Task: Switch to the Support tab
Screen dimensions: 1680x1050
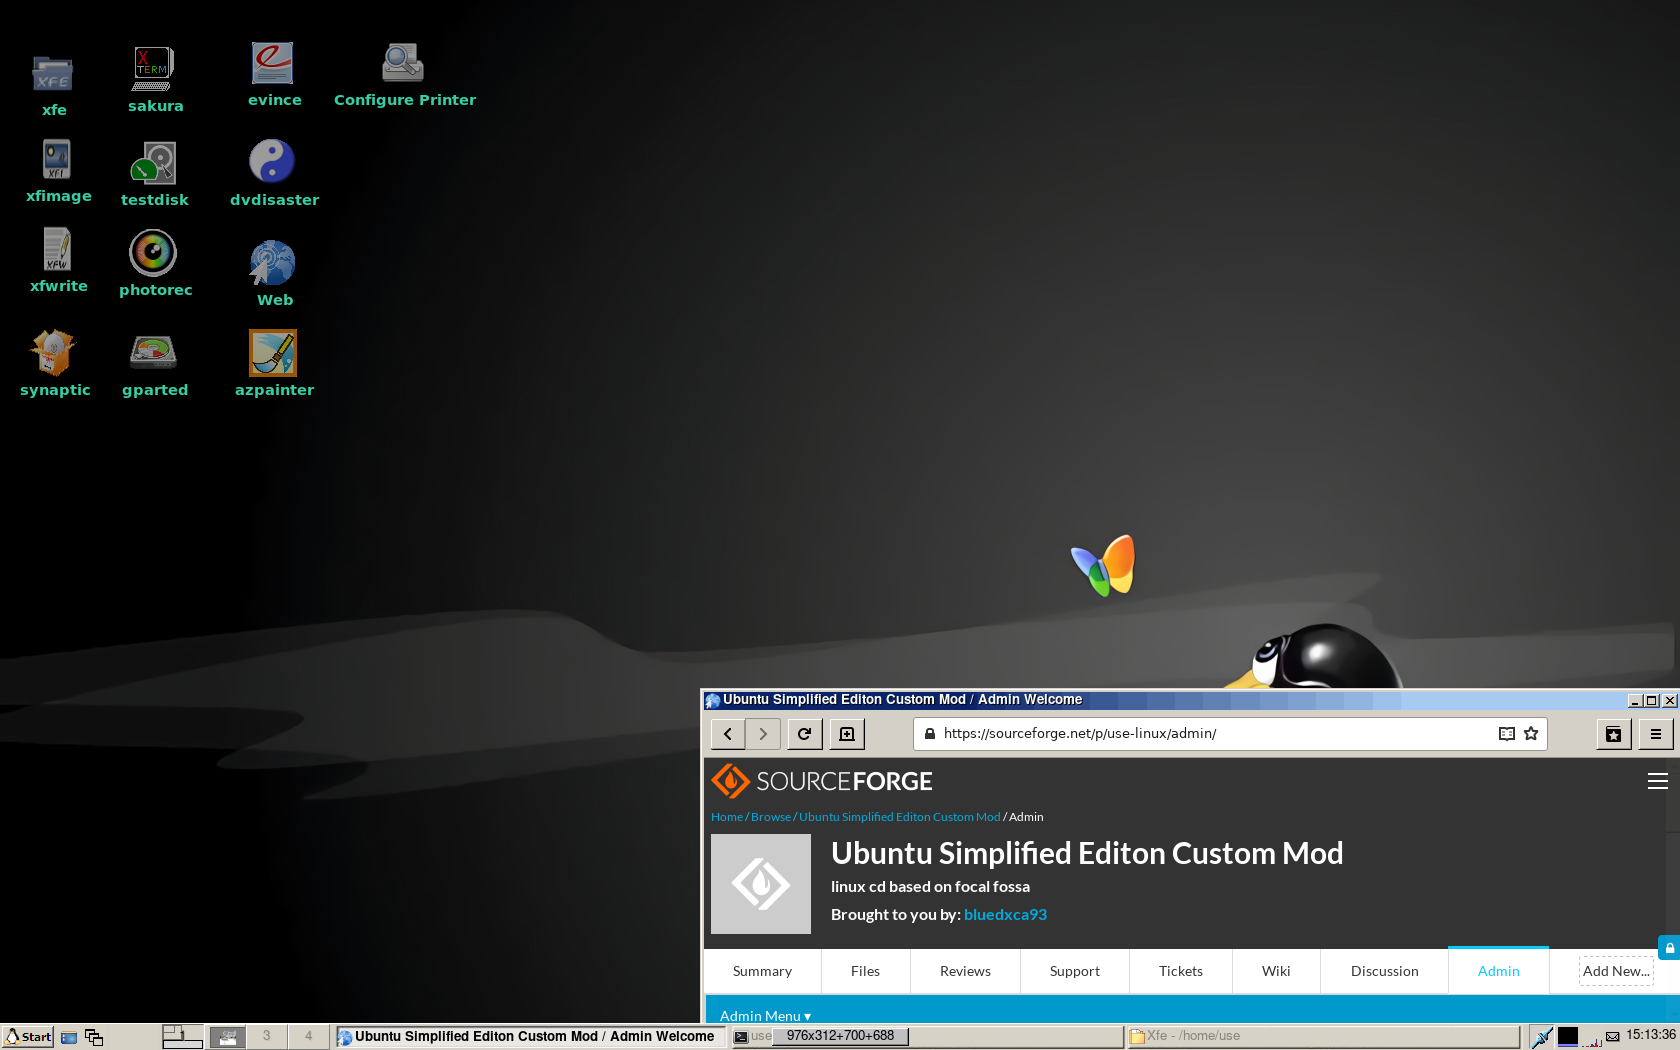Action: pyautogui.click(x=1075, y=971)
